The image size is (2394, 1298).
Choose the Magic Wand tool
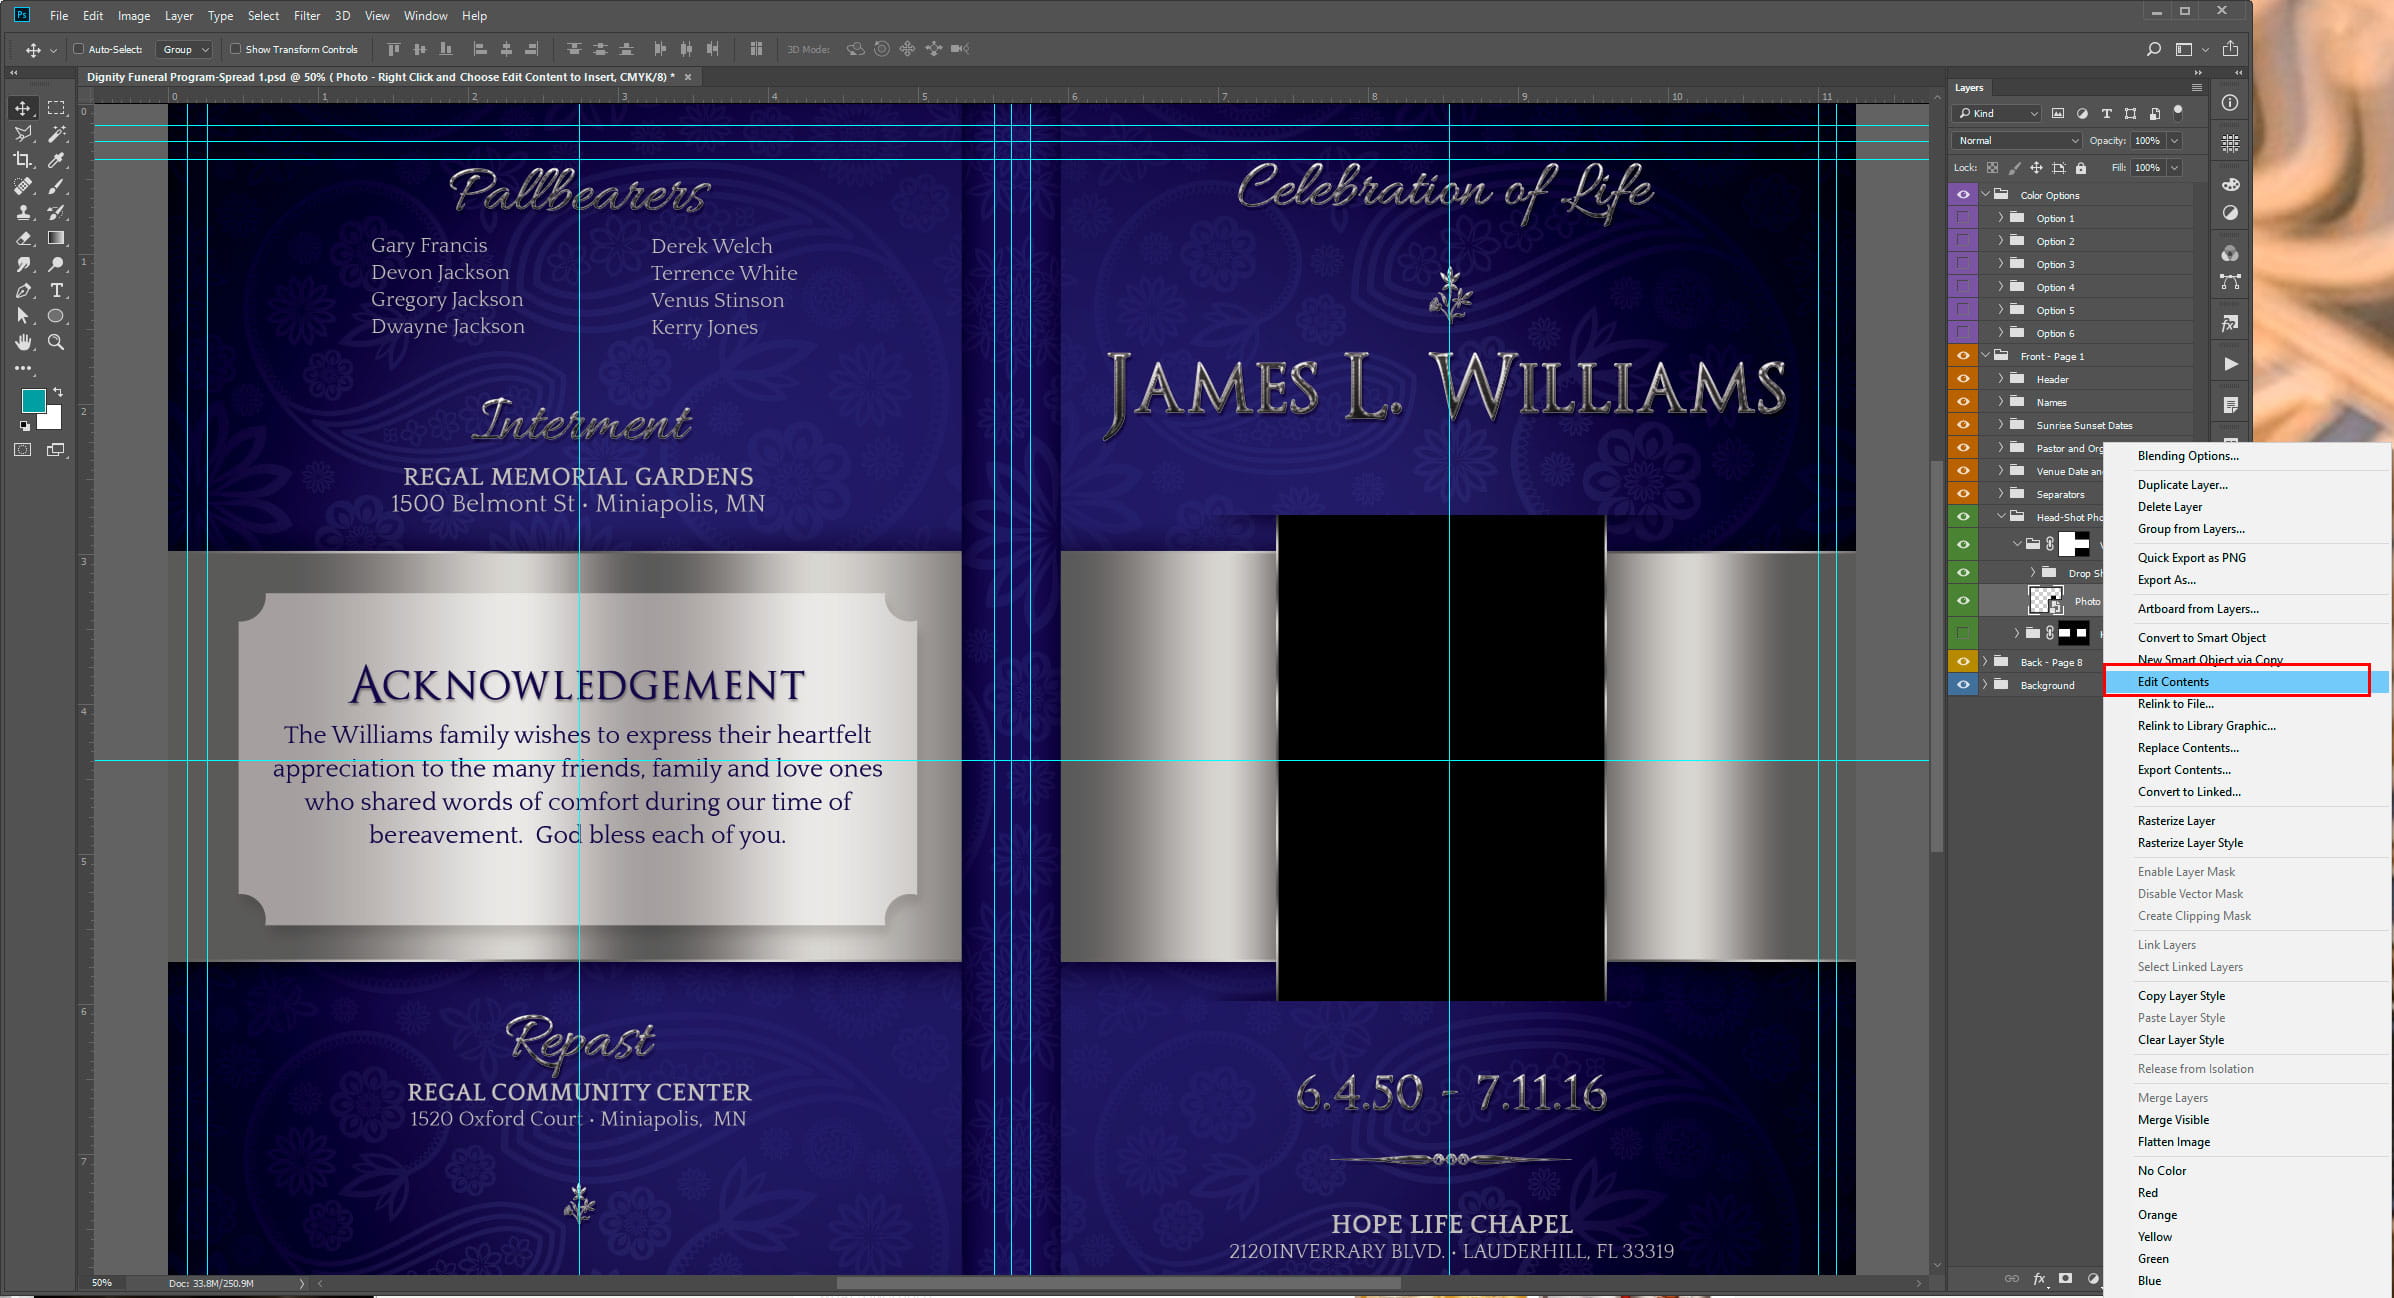tap(57, 134)
